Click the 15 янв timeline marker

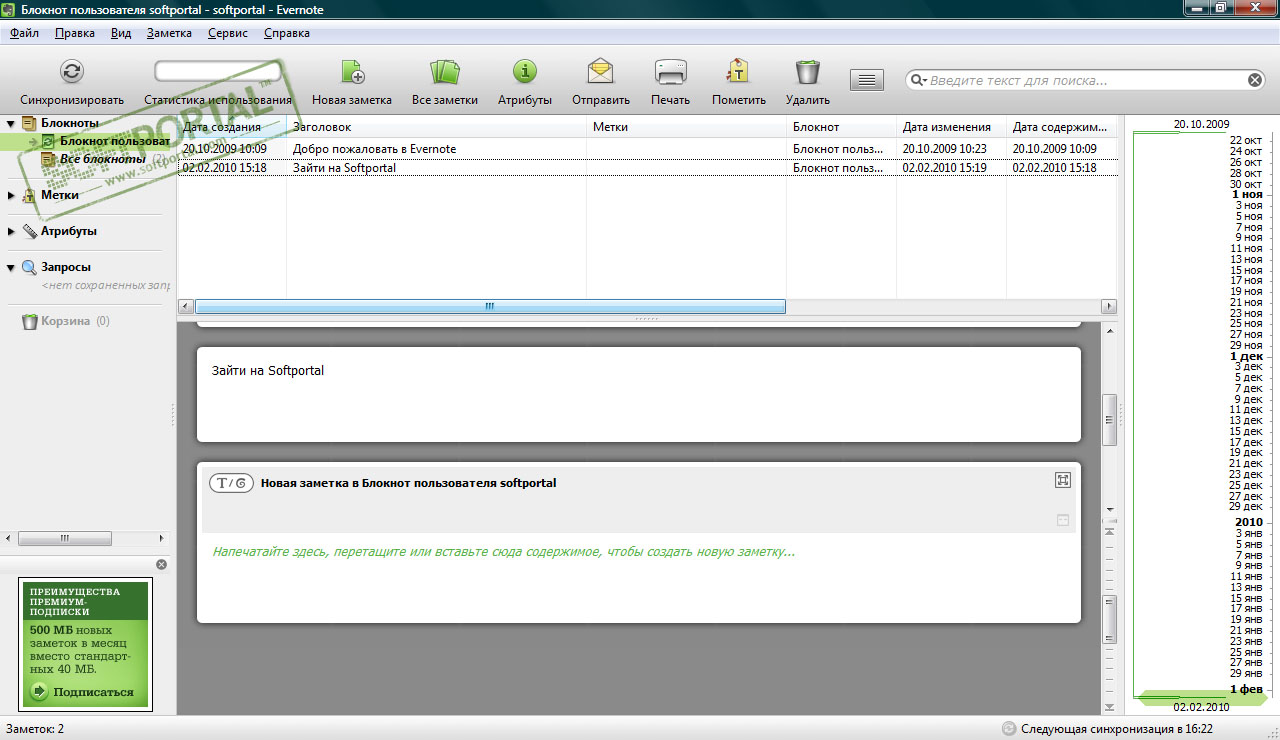1246,598
